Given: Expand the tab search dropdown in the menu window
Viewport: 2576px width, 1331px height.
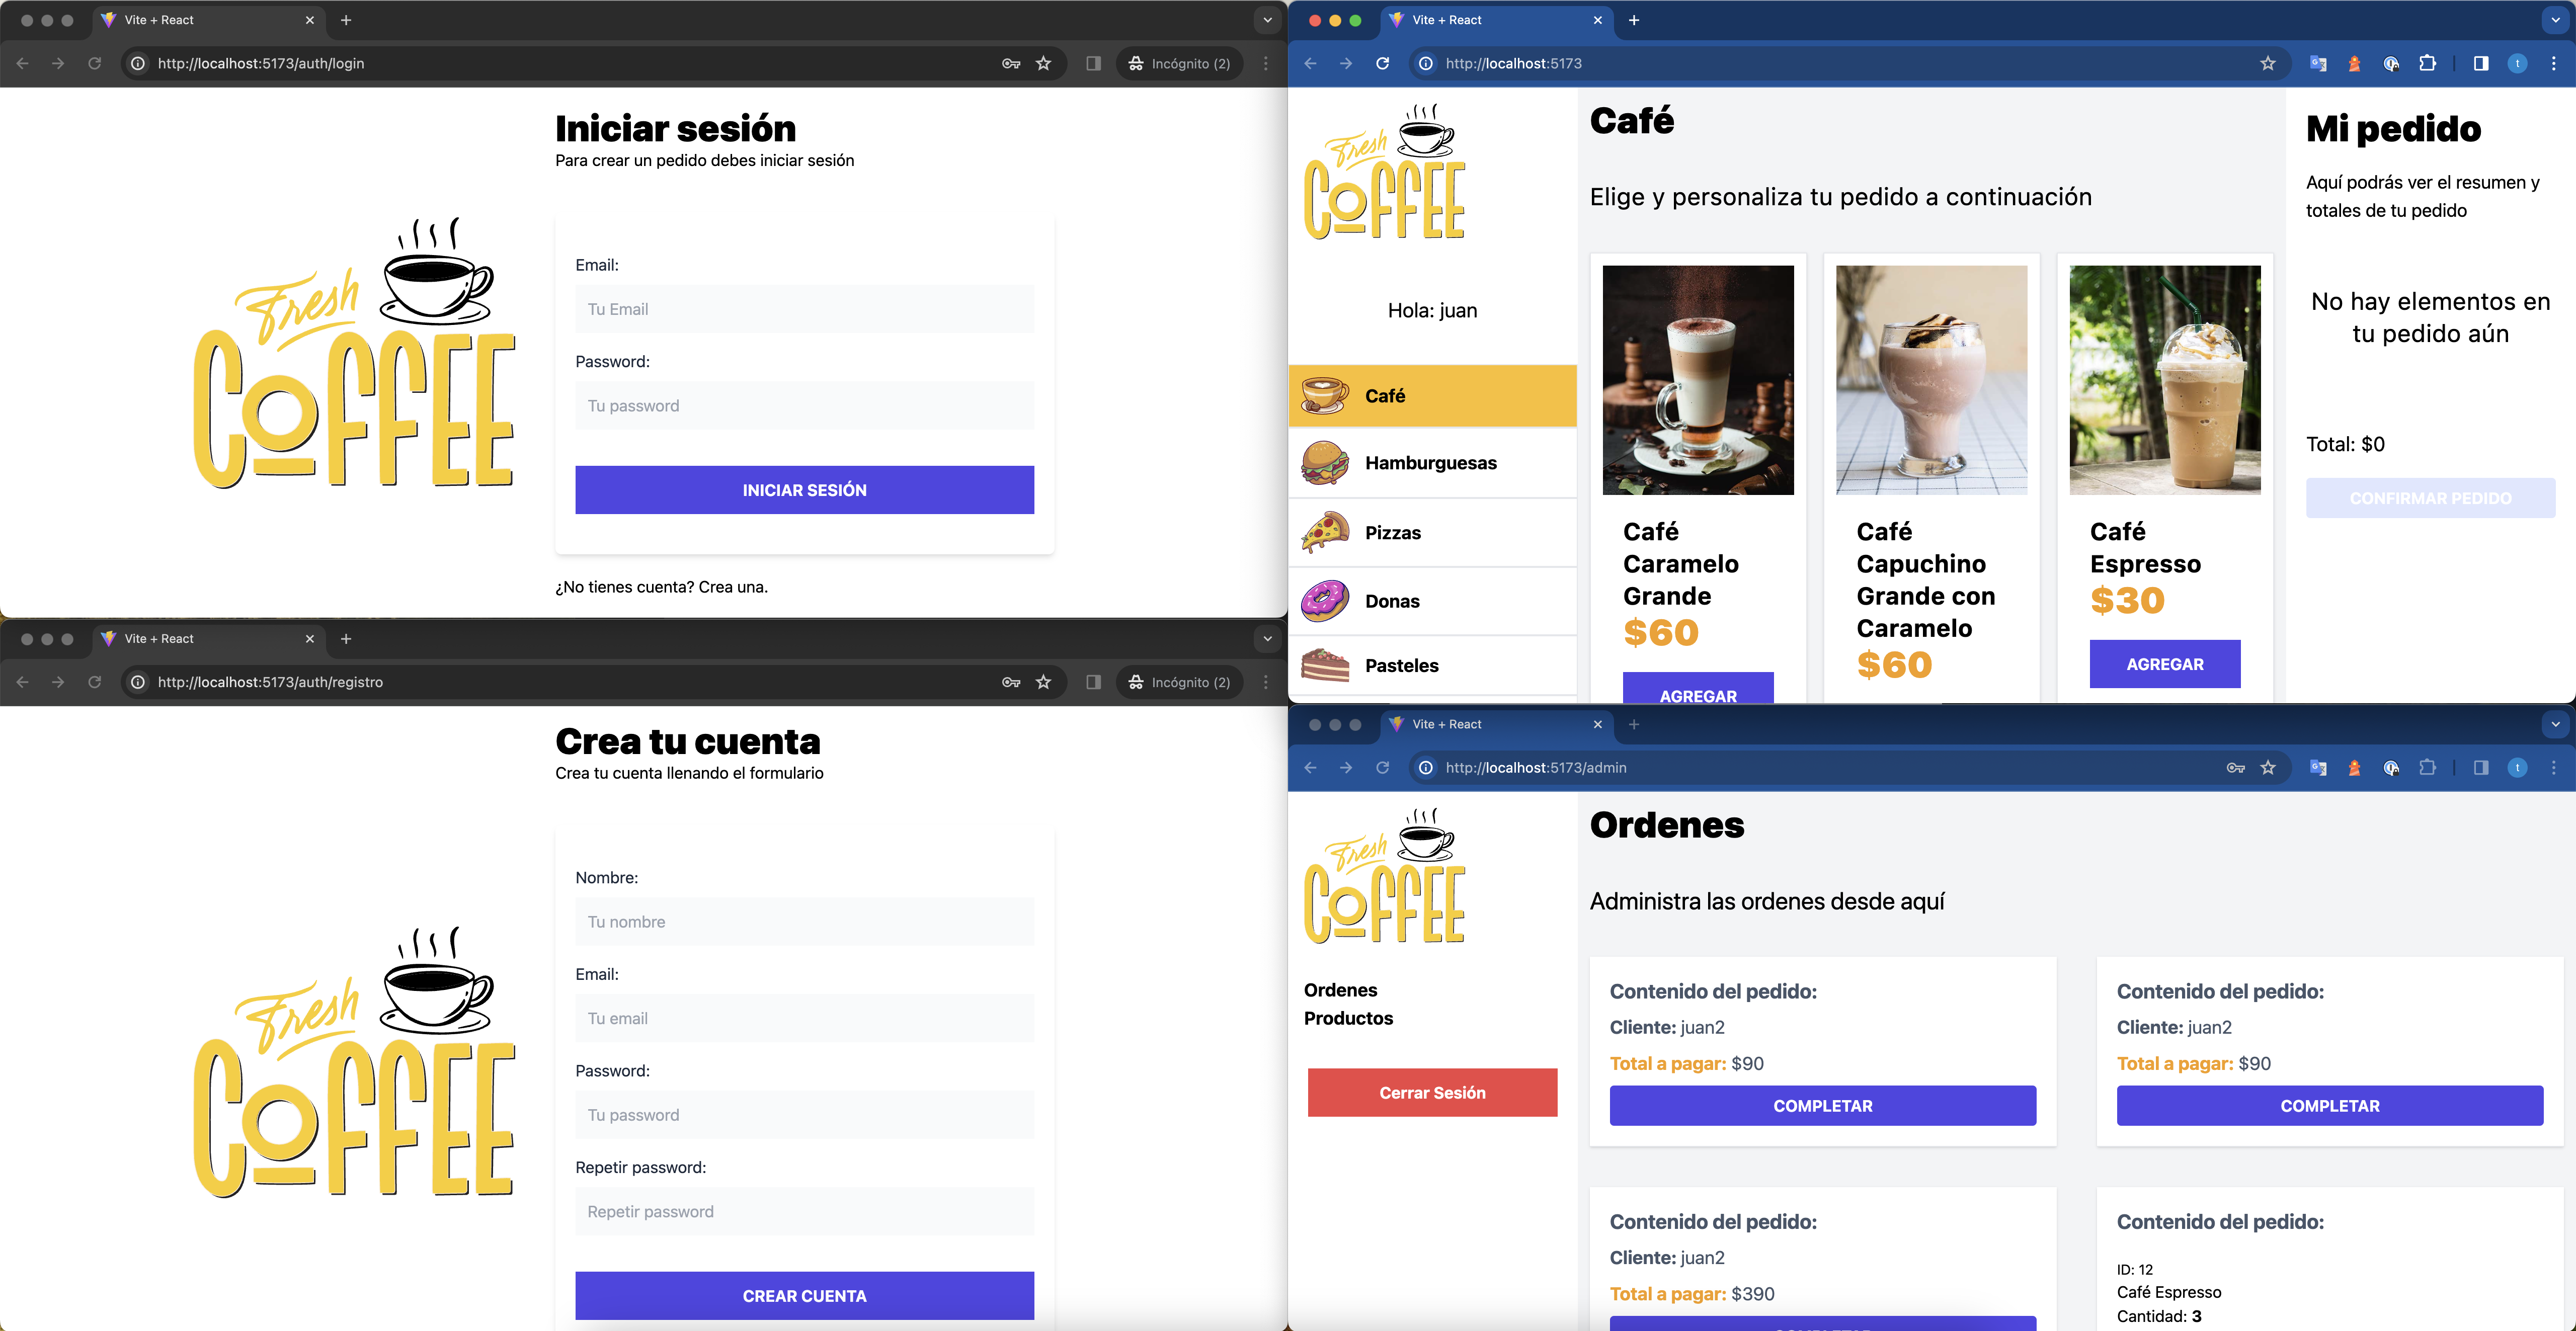Looking at the screenshot, I should point(2555,20).
